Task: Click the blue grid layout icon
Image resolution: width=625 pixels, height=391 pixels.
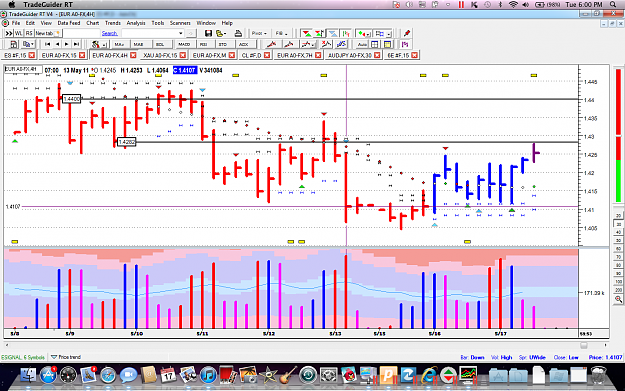Action: click(375, 44)
